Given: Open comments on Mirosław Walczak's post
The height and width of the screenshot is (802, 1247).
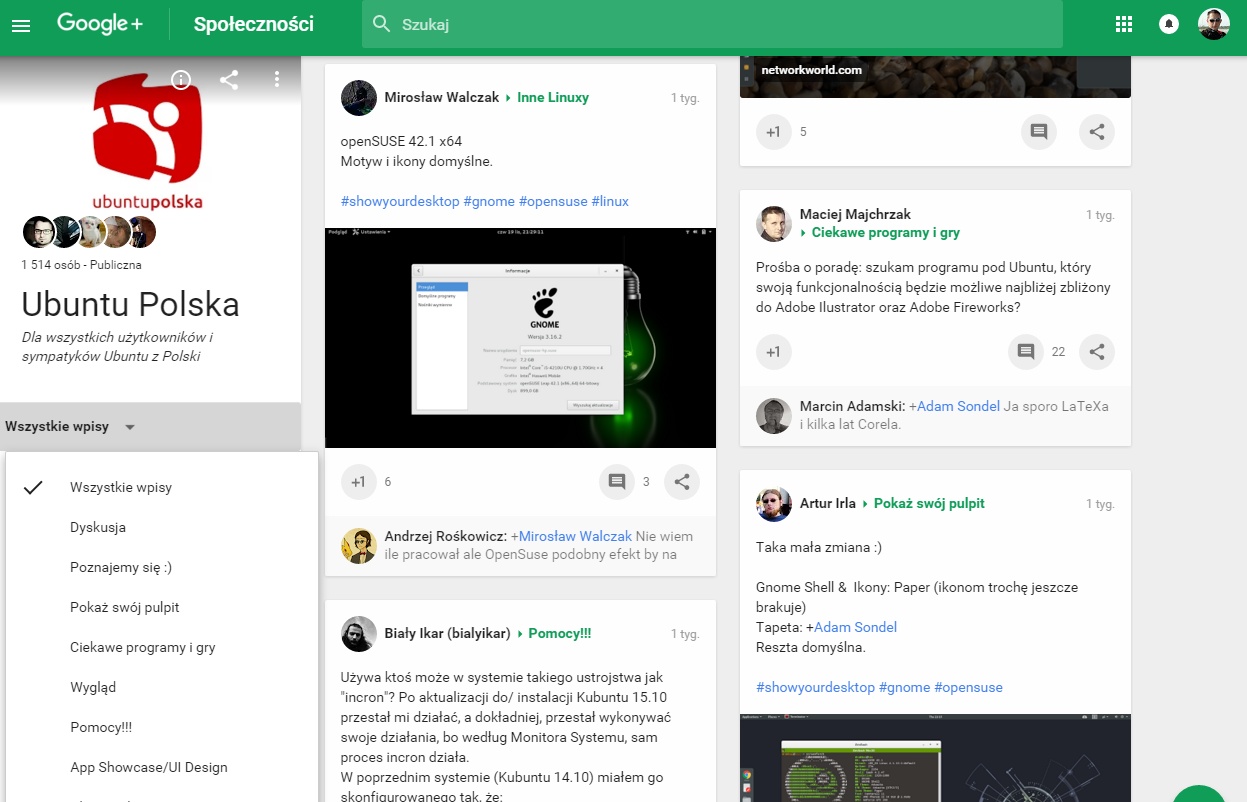Looking at the screenshot, I should [617, 482].
